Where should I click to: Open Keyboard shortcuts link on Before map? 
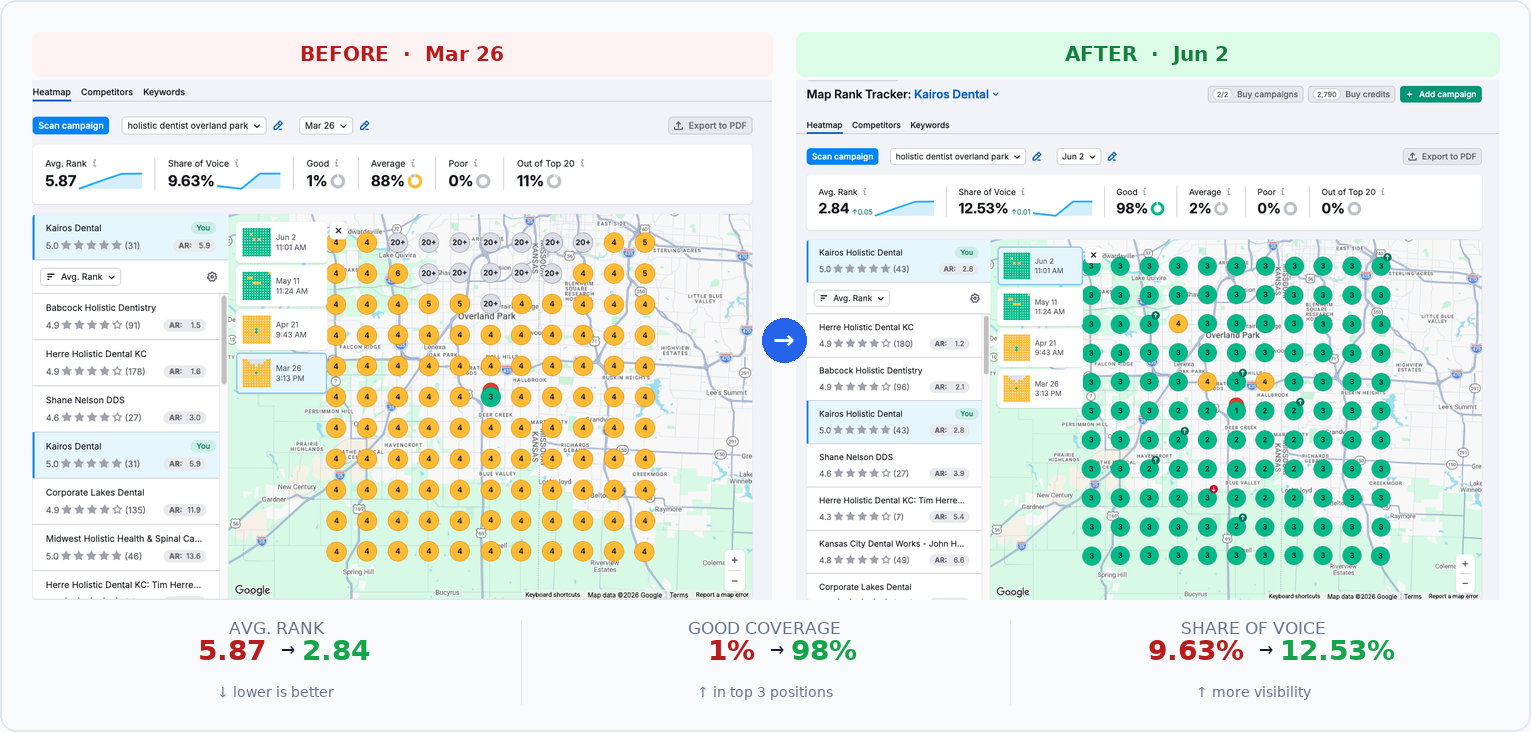point(553,595)
